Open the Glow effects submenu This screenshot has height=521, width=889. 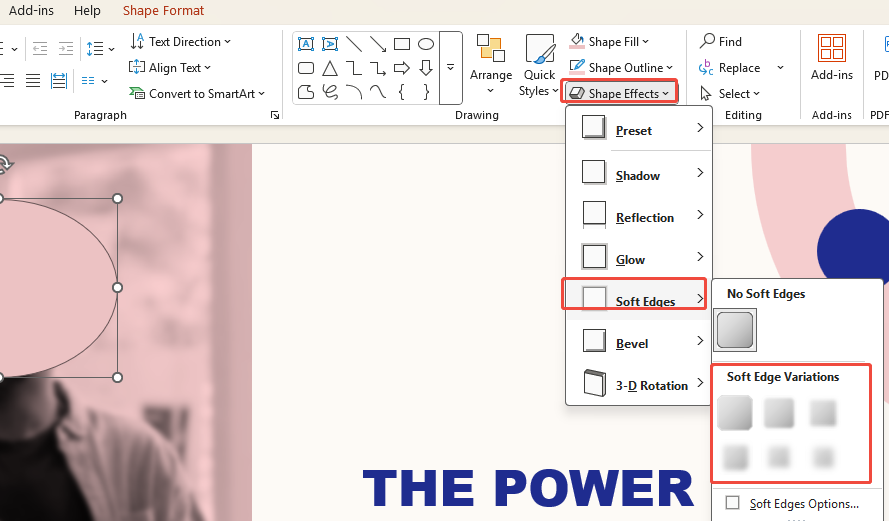[639, 257]
